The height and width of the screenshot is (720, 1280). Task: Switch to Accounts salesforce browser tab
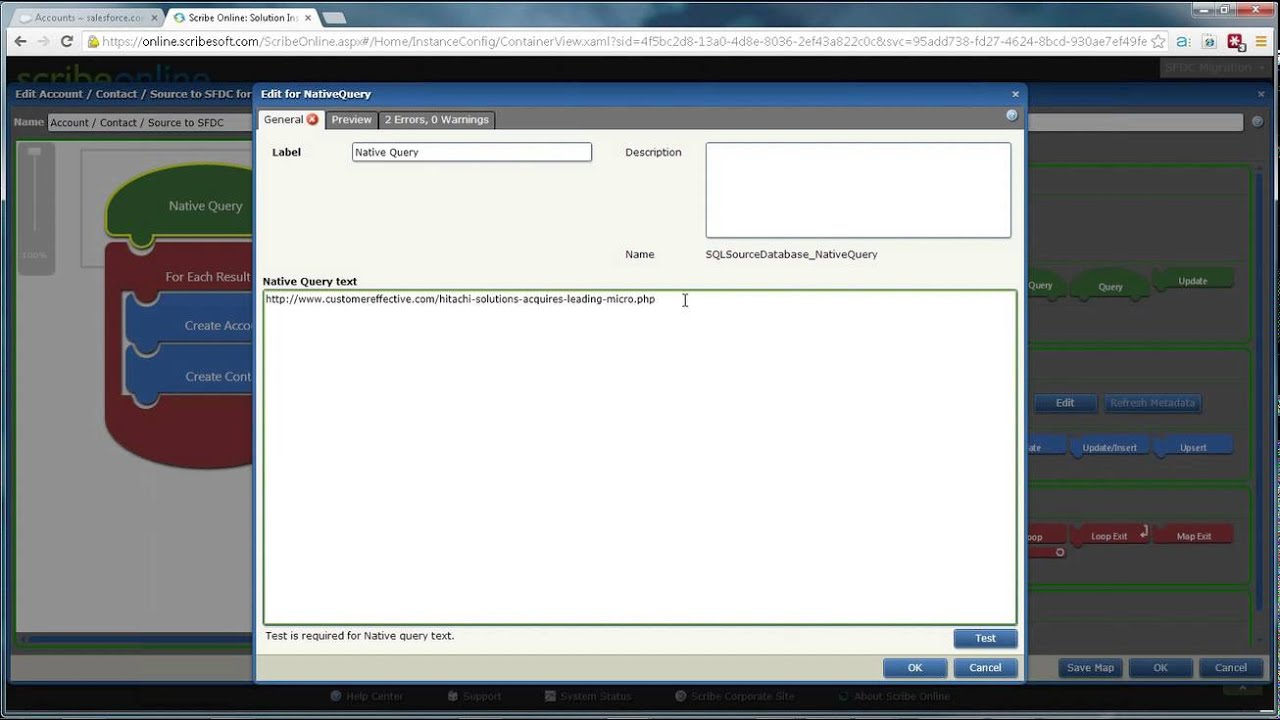[x=88, y=17]
